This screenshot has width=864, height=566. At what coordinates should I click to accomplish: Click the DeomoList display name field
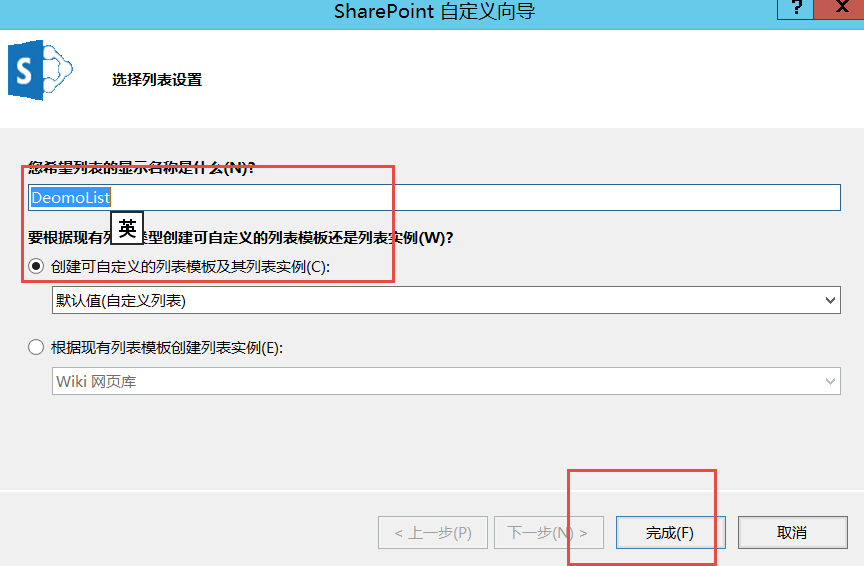click(x=434, y=197)
